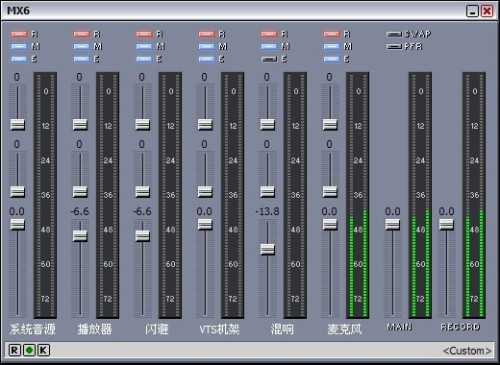500x365 pixels.
Task: Click the 播放器 main fader at -6.6
Action: (80, 236)
